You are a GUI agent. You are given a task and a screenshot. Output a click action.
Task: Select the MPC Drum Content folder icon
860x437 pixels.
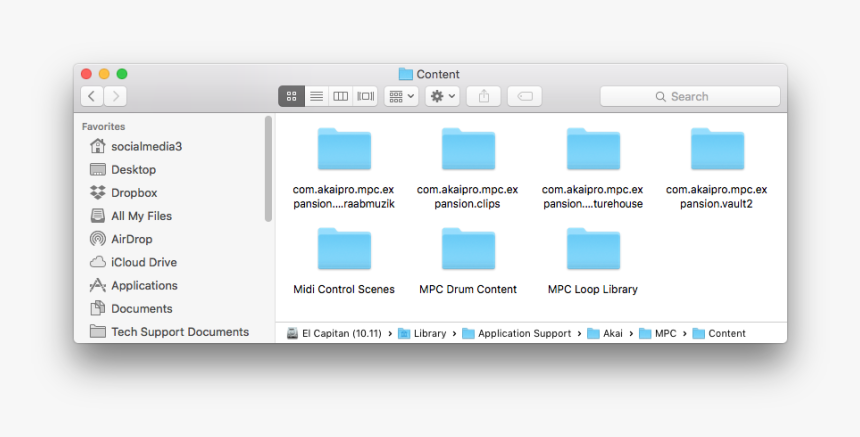pyautogui.click(x=468, y=248)
